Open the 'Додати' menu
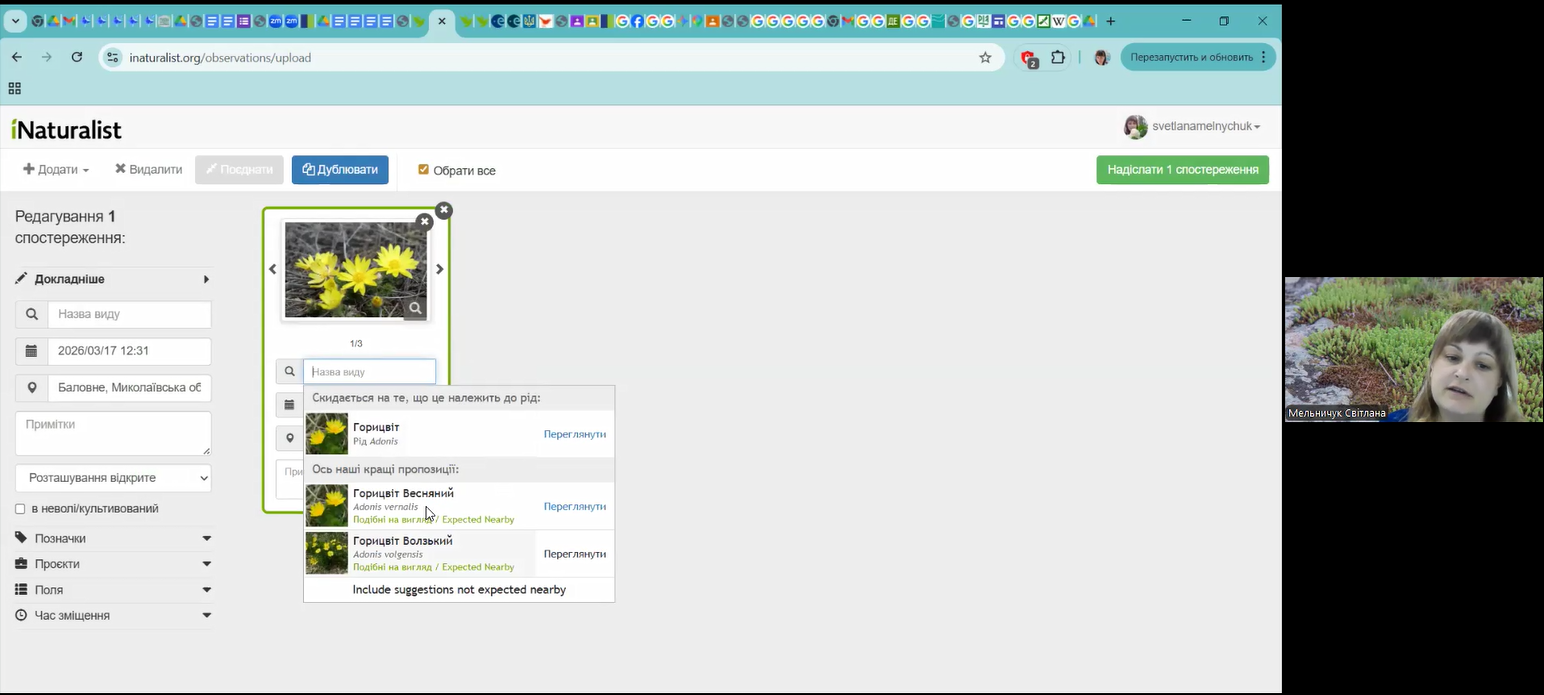The width and height of the screenshot is (1544, 695). tap(56, 170)
